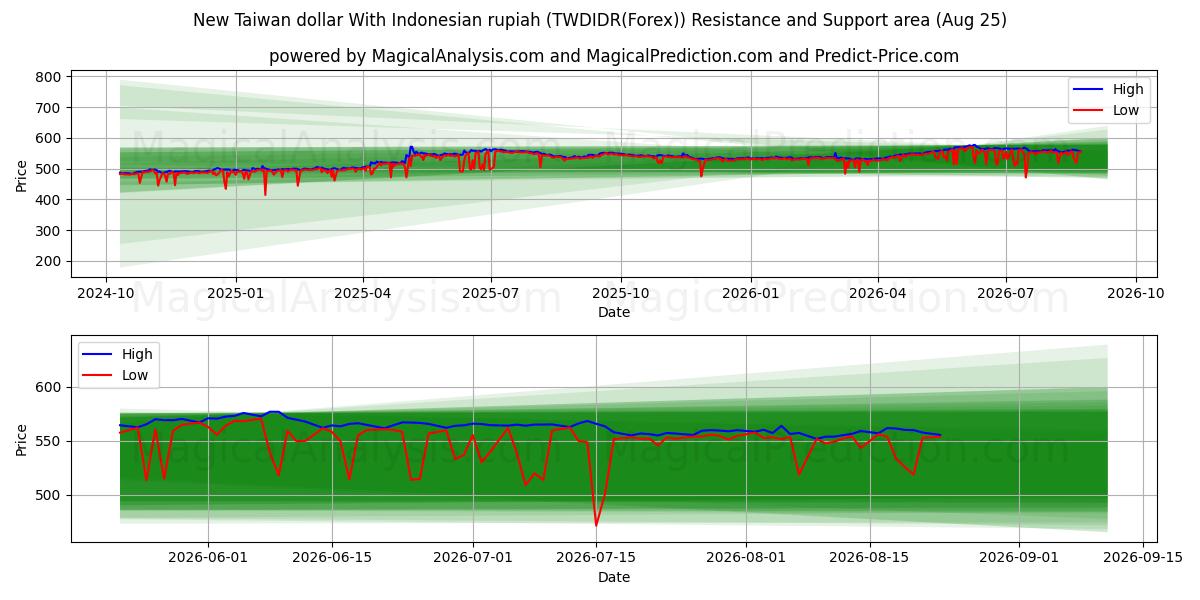Click the upper chart 'Price' axis label

tap(22, 176)
